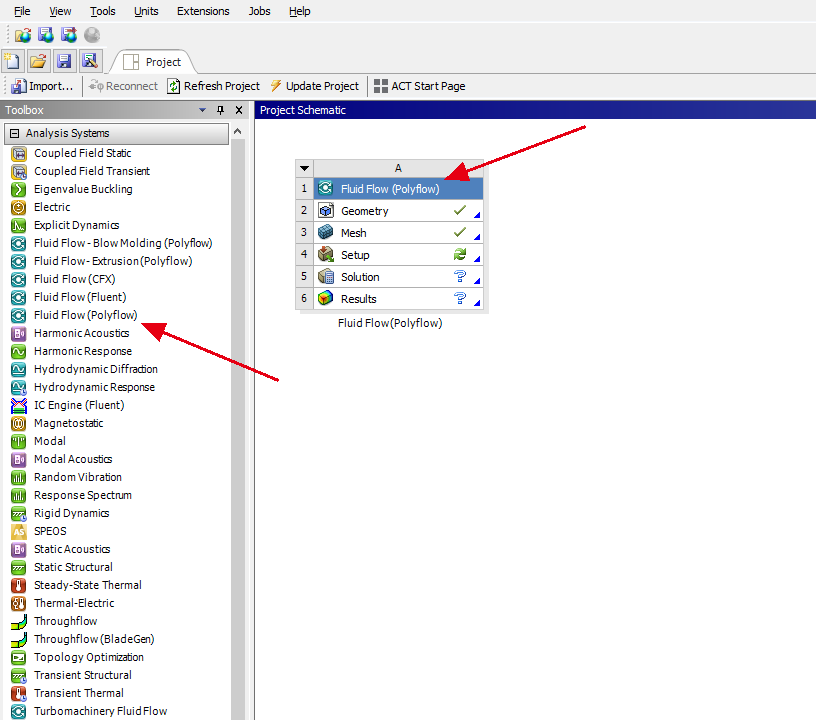Viewport: 816px width, 720px height.
Task: Click the Setup refresh-required status icon
Action: [460, 254]
